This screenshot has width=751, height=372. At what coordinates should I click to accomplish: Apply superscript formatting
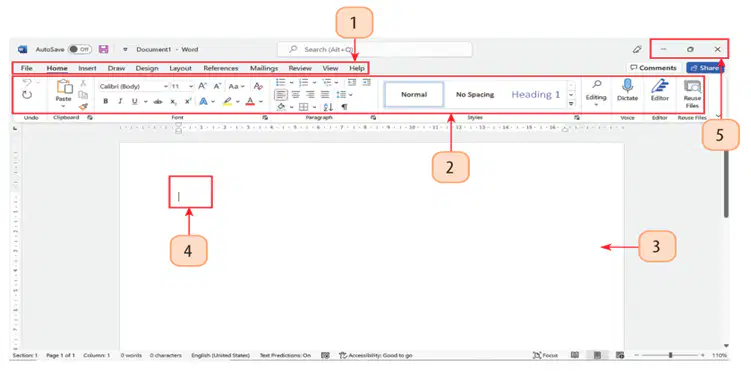click(188, 101)
